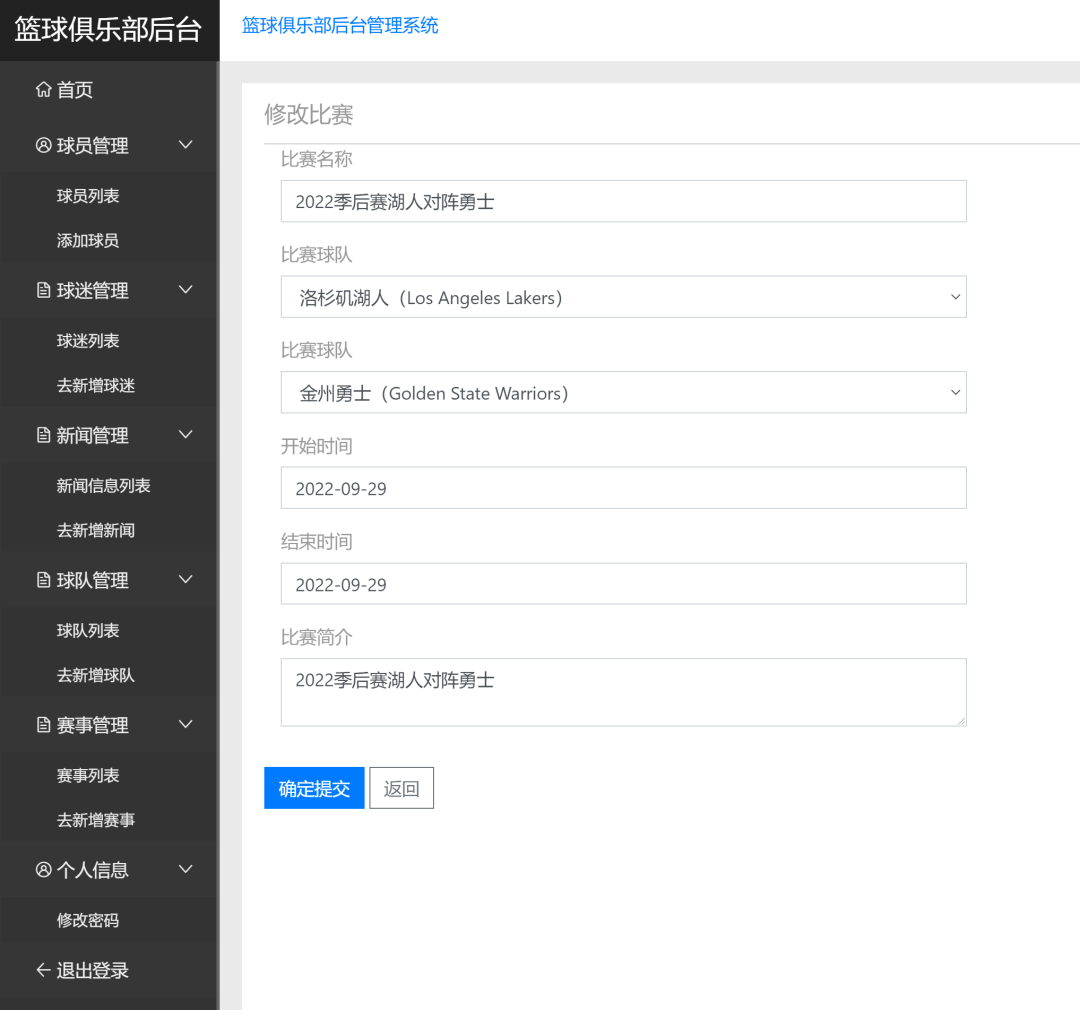Collapse the 赛事管理 menu chevron
The width and height of the screenshot is (1080, 1010).
(x=185, y=724)
